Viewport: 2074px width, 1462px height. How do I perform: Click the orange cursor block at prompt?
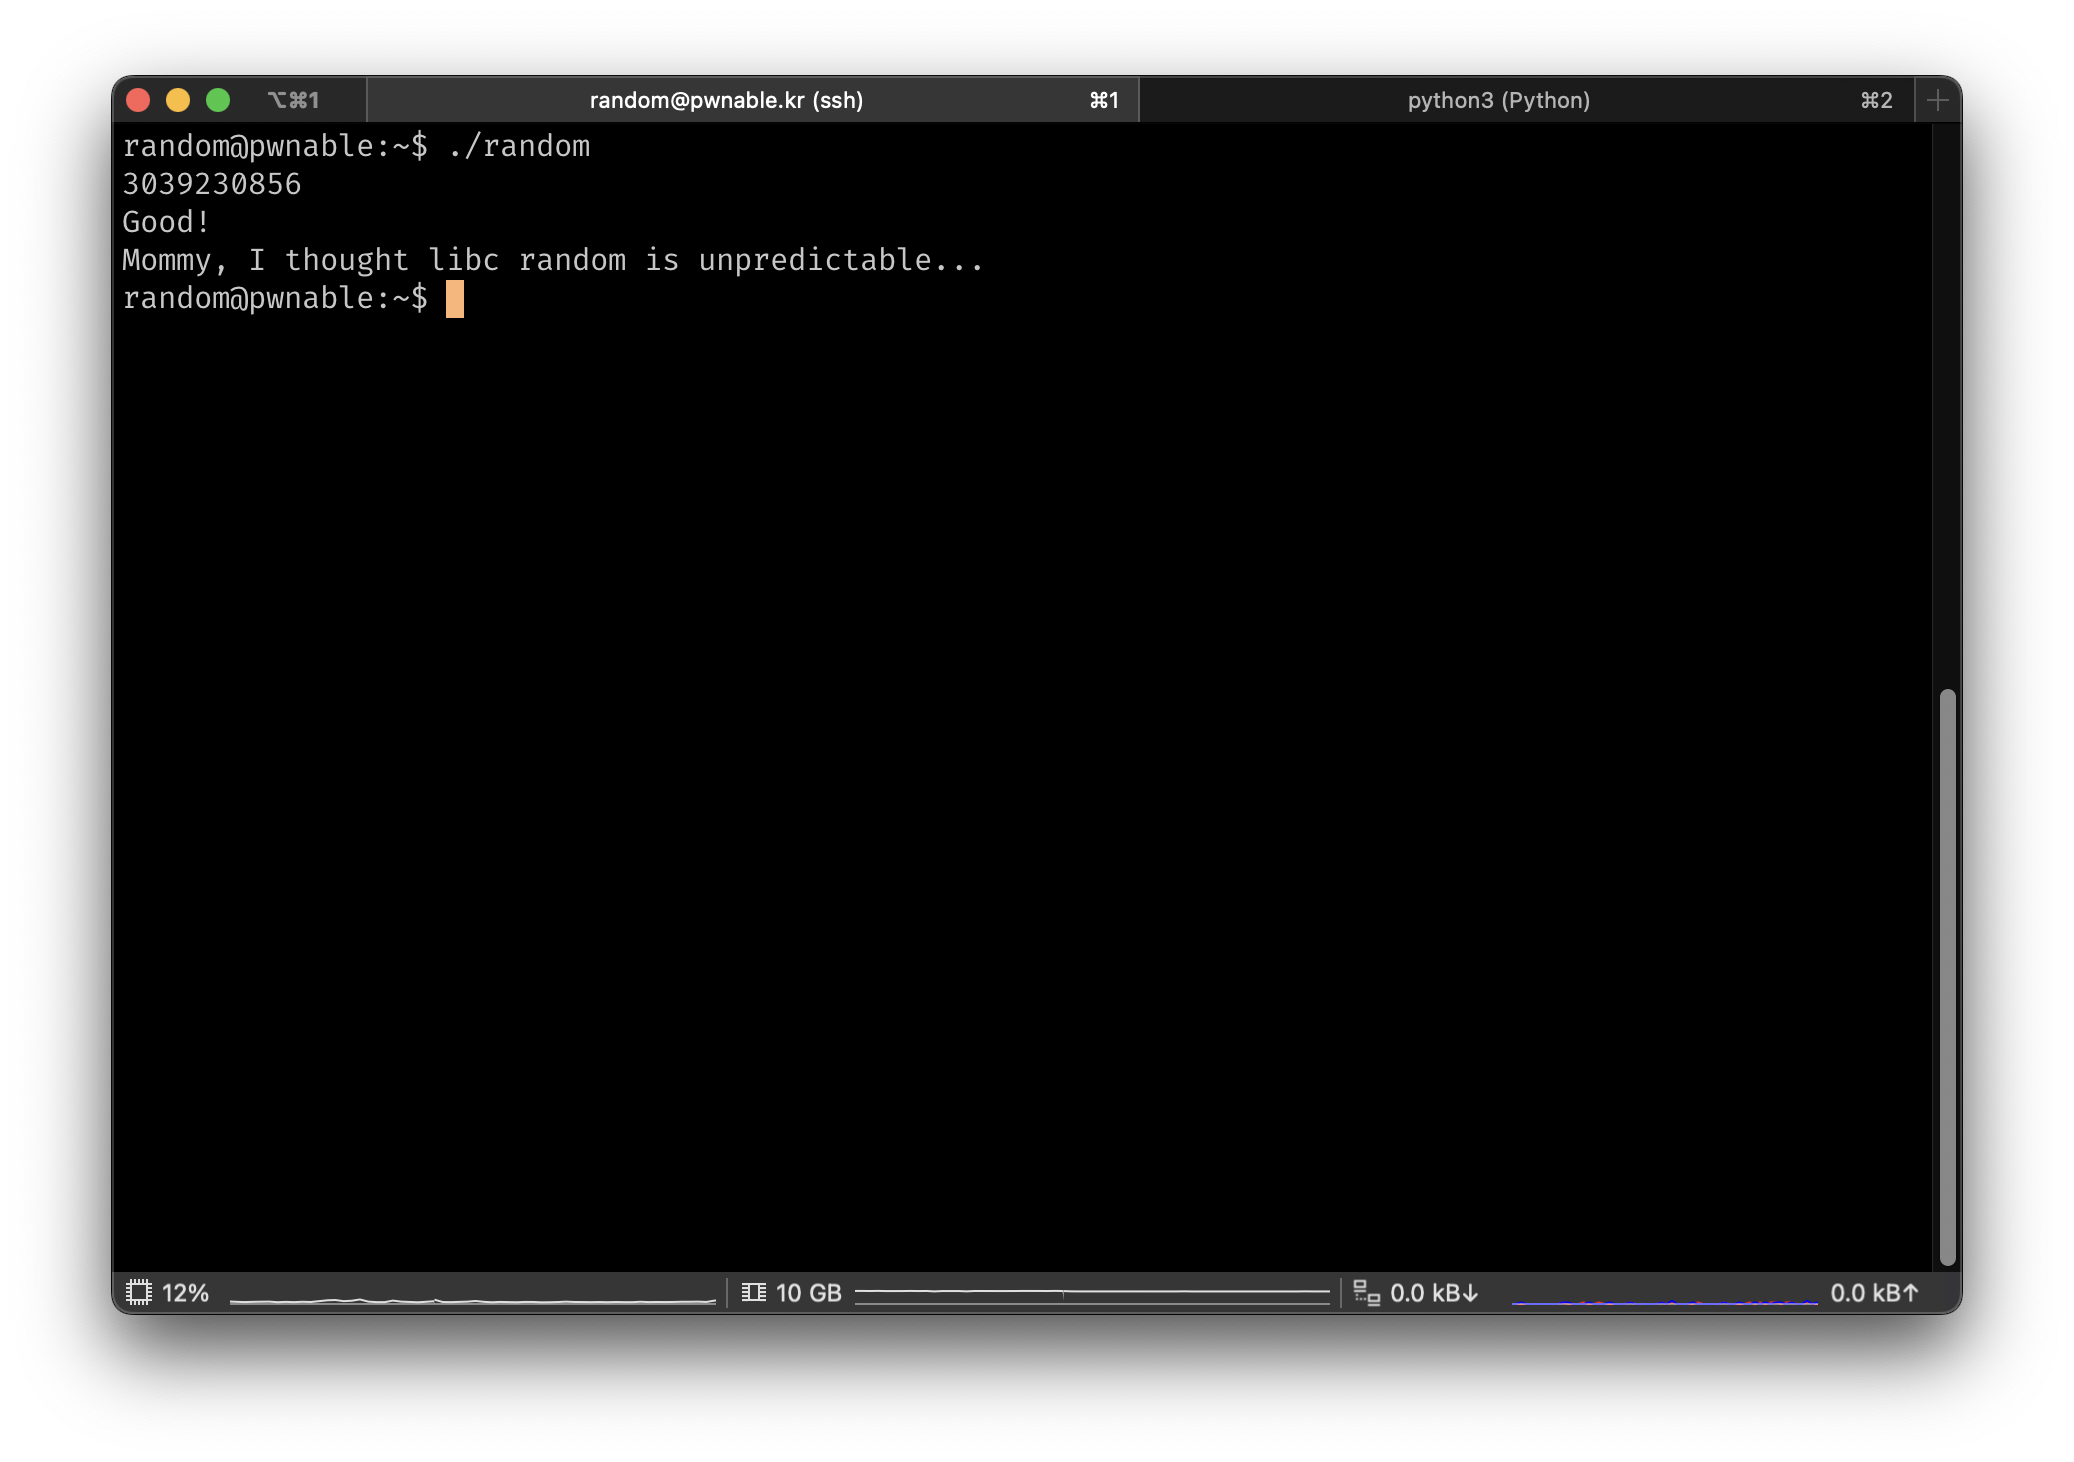click(x=455, y=298)
